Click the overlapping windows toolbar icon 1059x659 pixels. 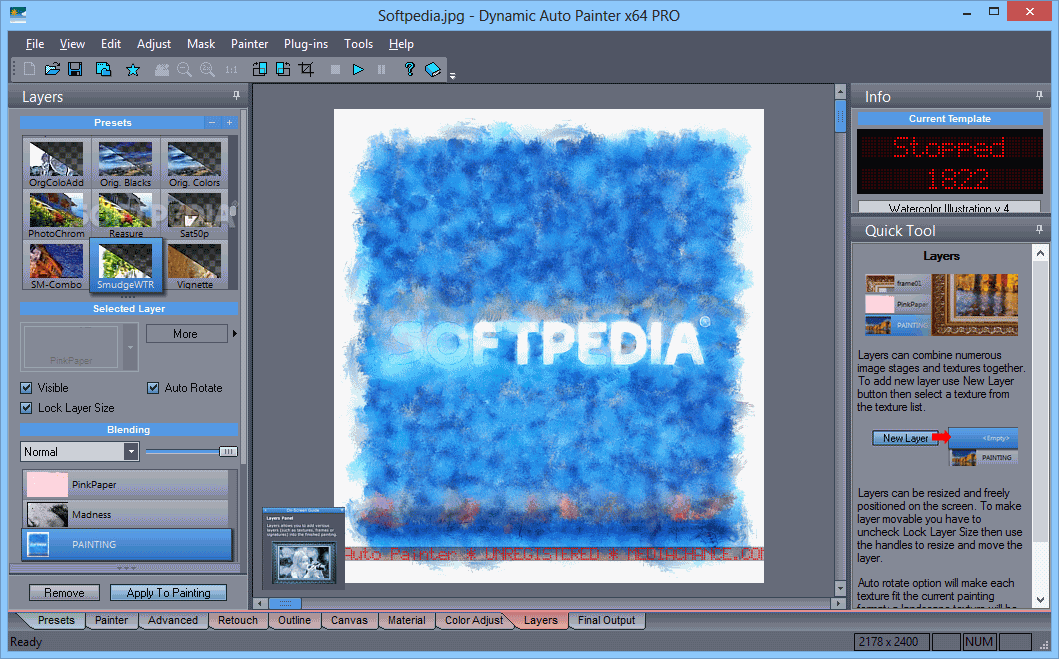pyautogui.click(x=103, y=69)
